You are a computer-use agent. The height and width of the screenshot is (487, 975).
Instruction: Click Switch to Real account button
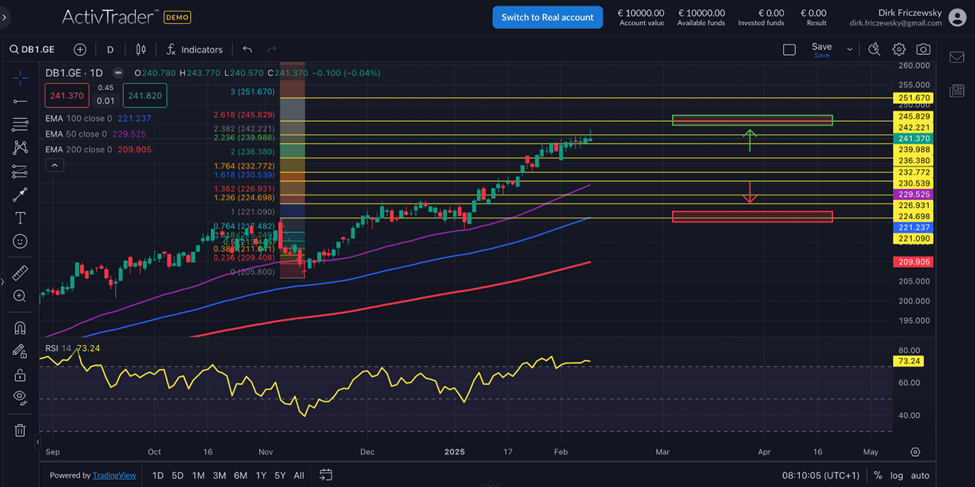(547, 17)
